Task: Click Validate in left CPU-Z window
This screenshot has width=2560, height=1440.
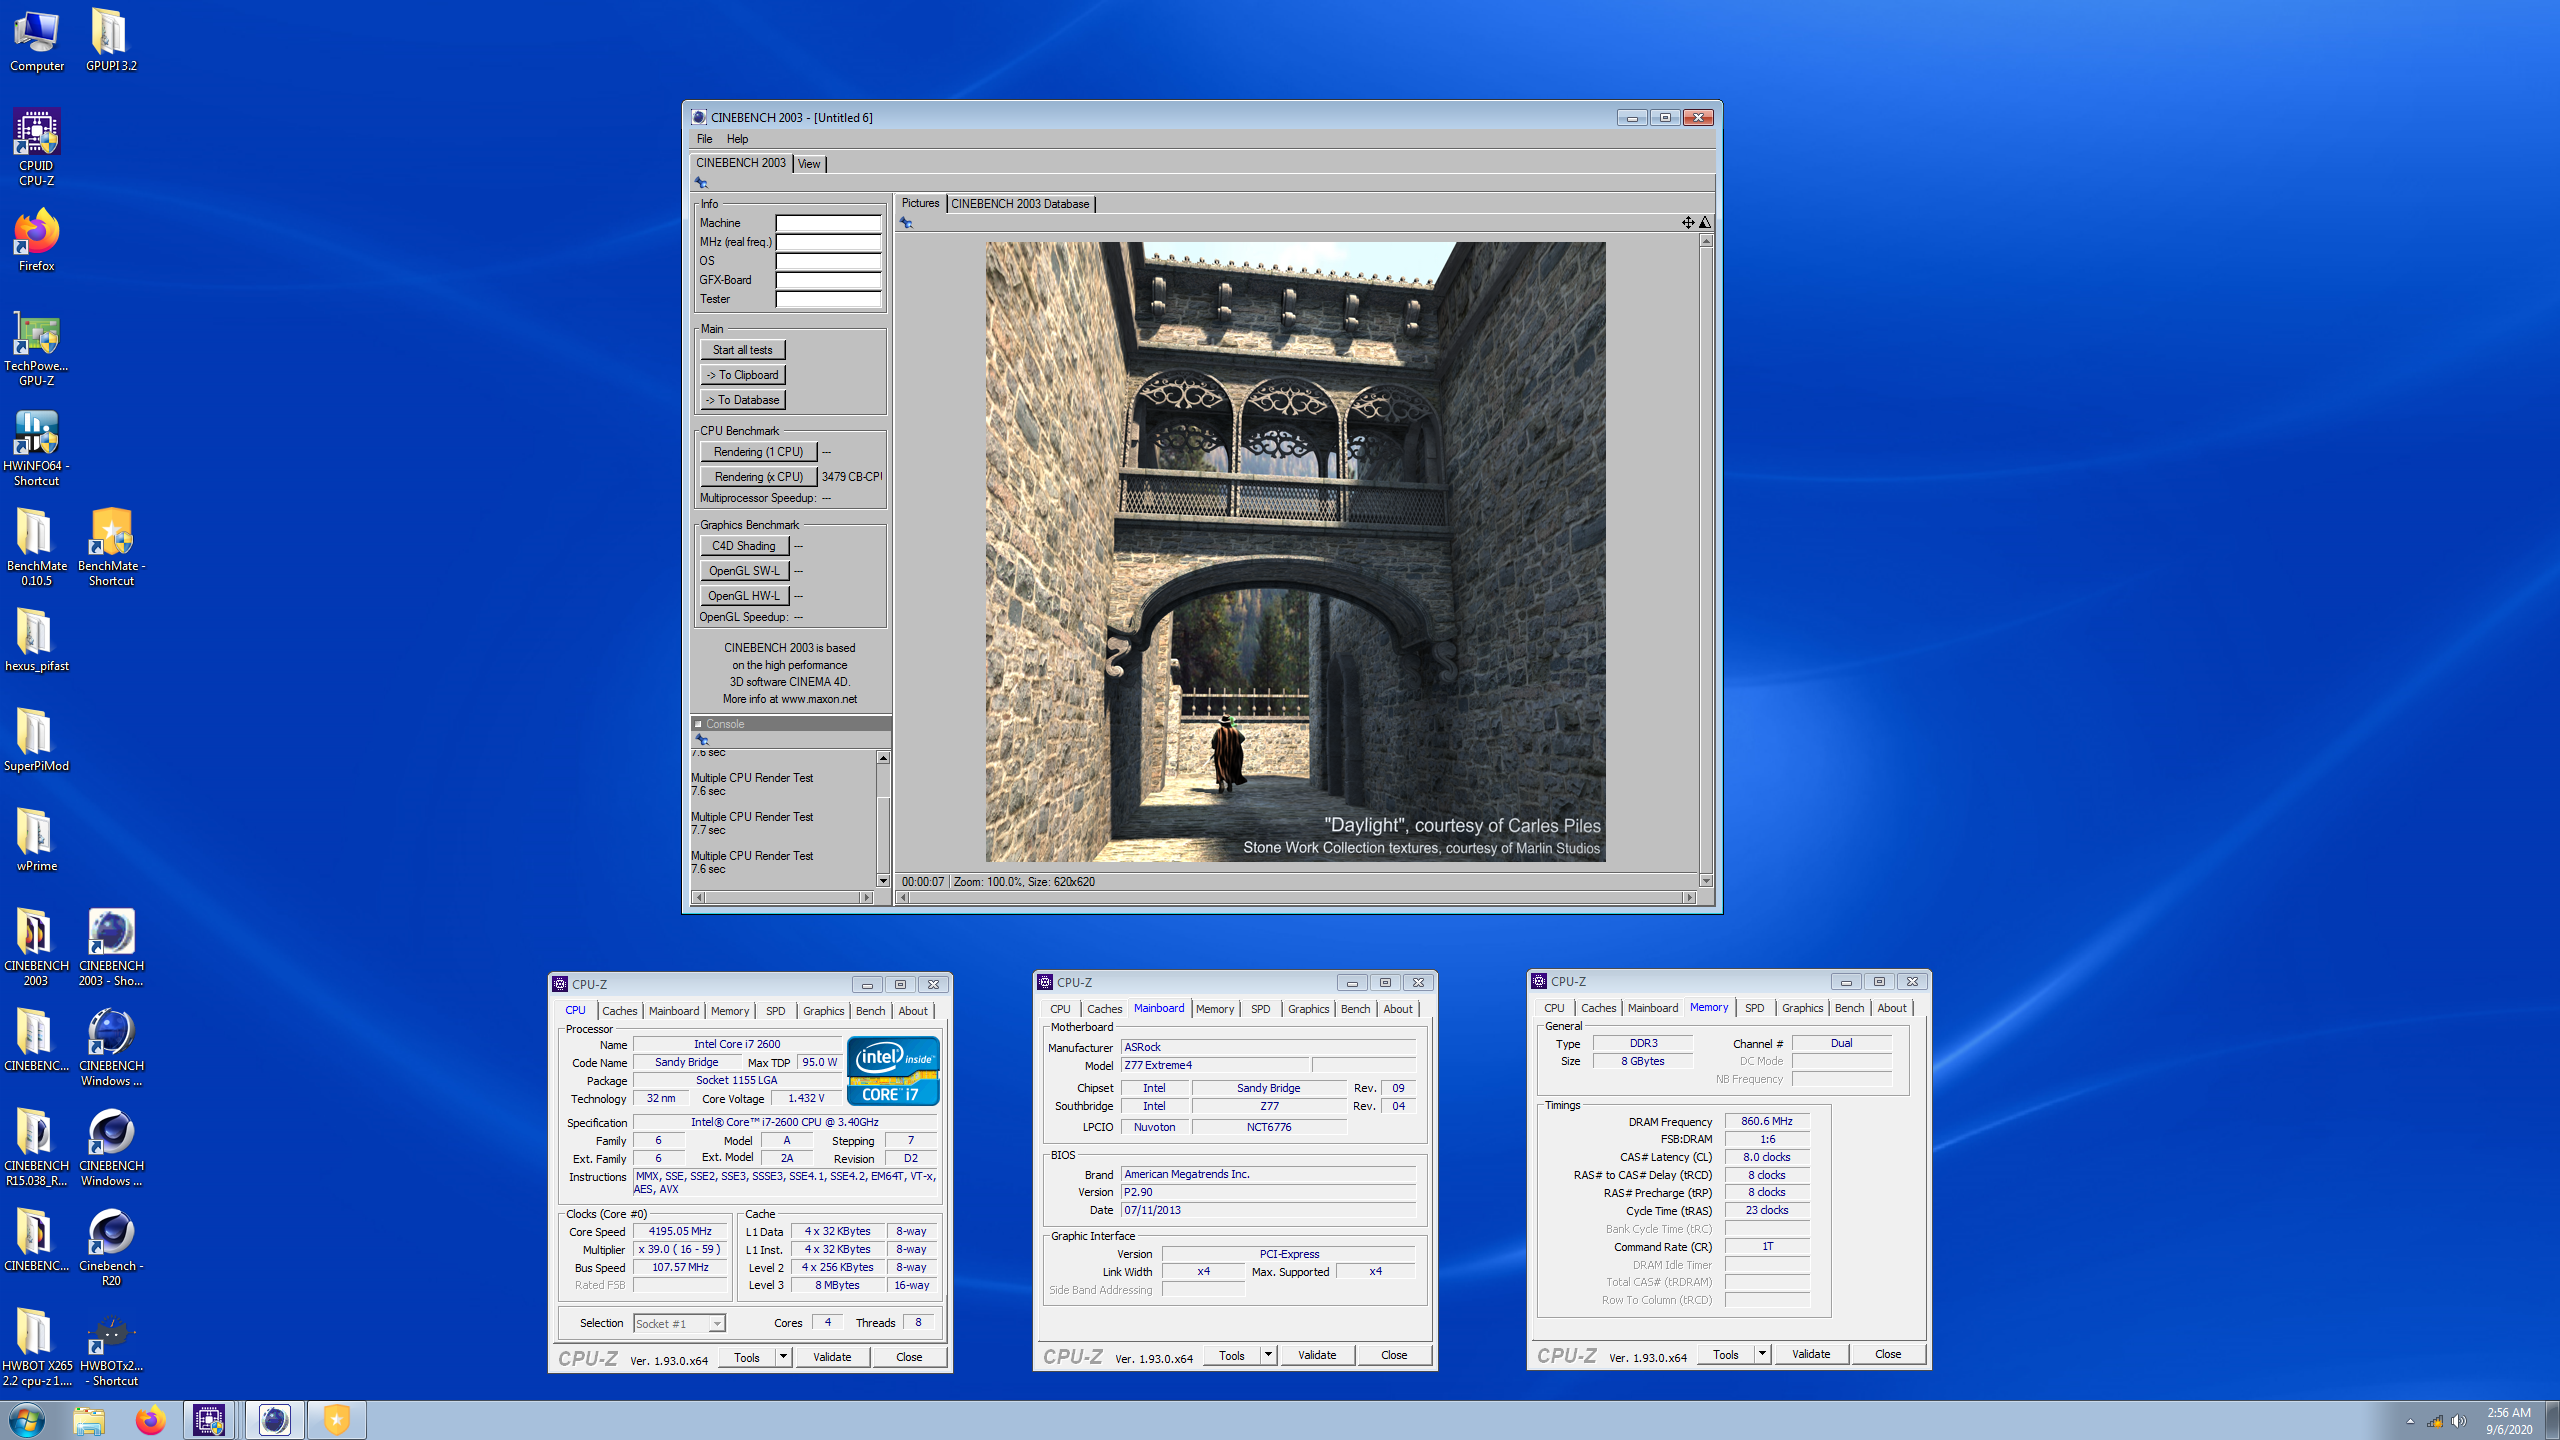Action: click(832, 1357)
